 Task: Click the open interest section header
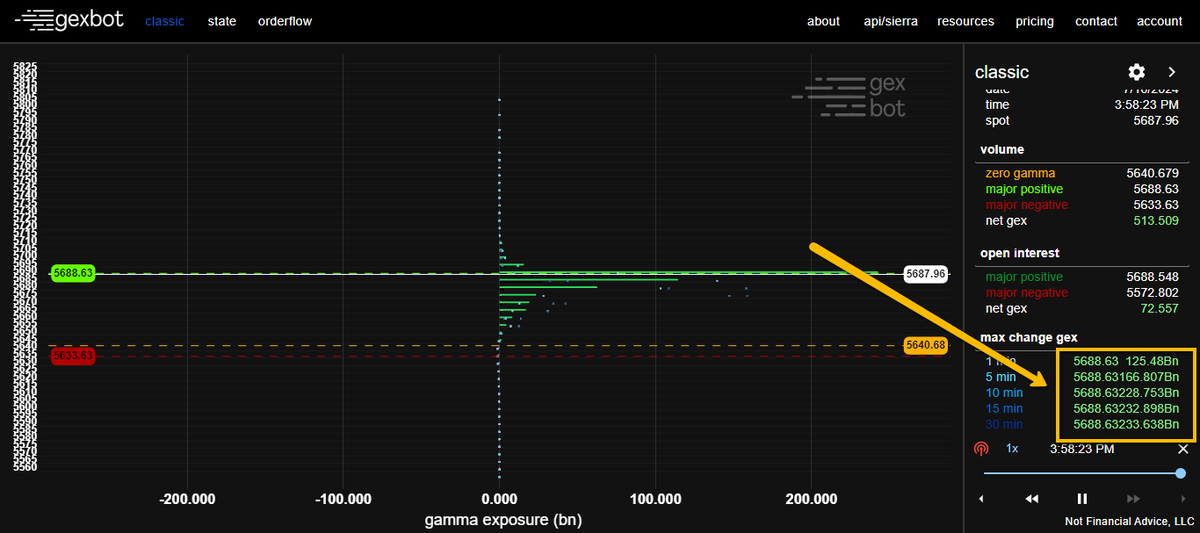click(x=1020, y=253)
